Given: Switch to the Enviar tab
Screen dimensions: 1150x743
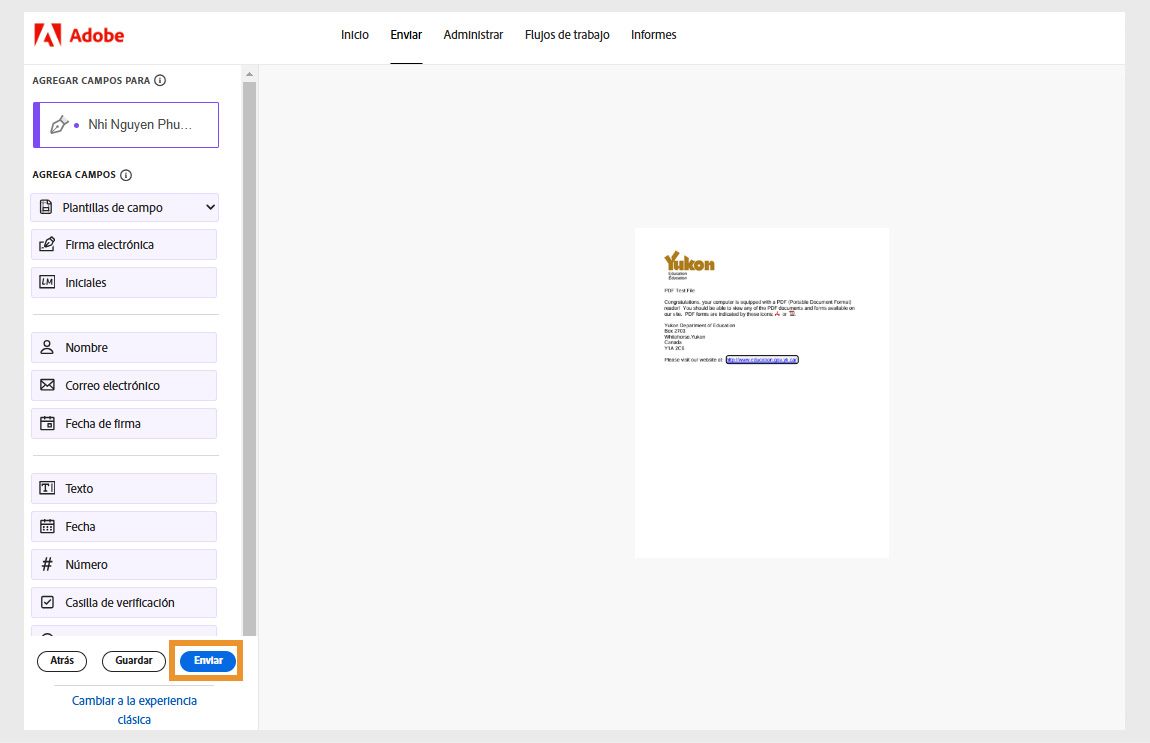Looking at the screenshot, I should [406, 34].
